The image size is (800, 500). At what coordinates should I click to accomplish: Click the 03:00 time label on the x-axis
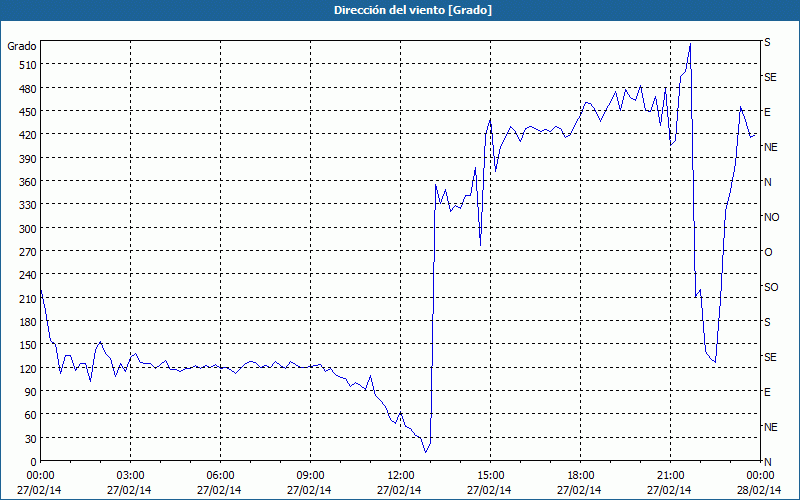(x=129, y=476)
